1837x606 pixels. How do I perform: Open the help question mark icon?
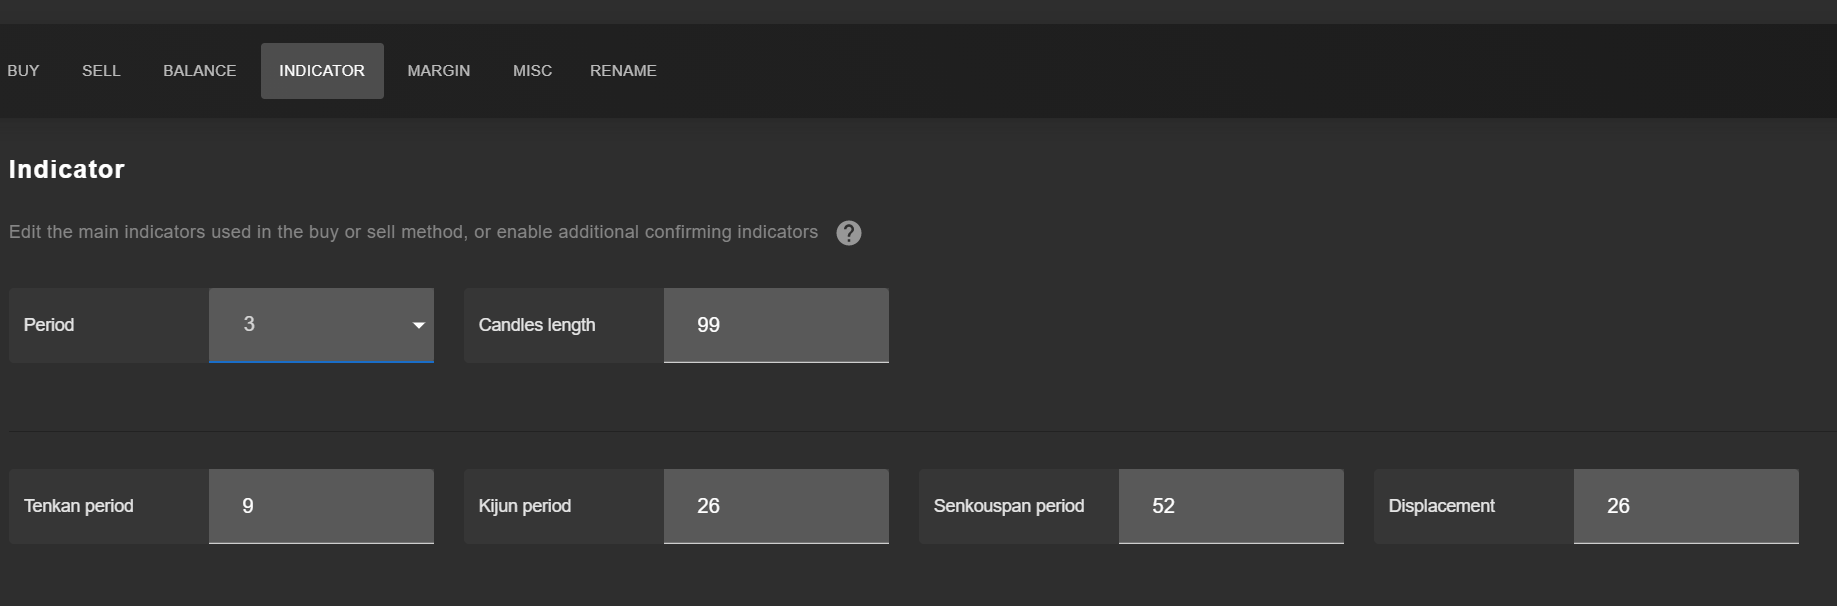pyautogui.click(x=848, y=233)
